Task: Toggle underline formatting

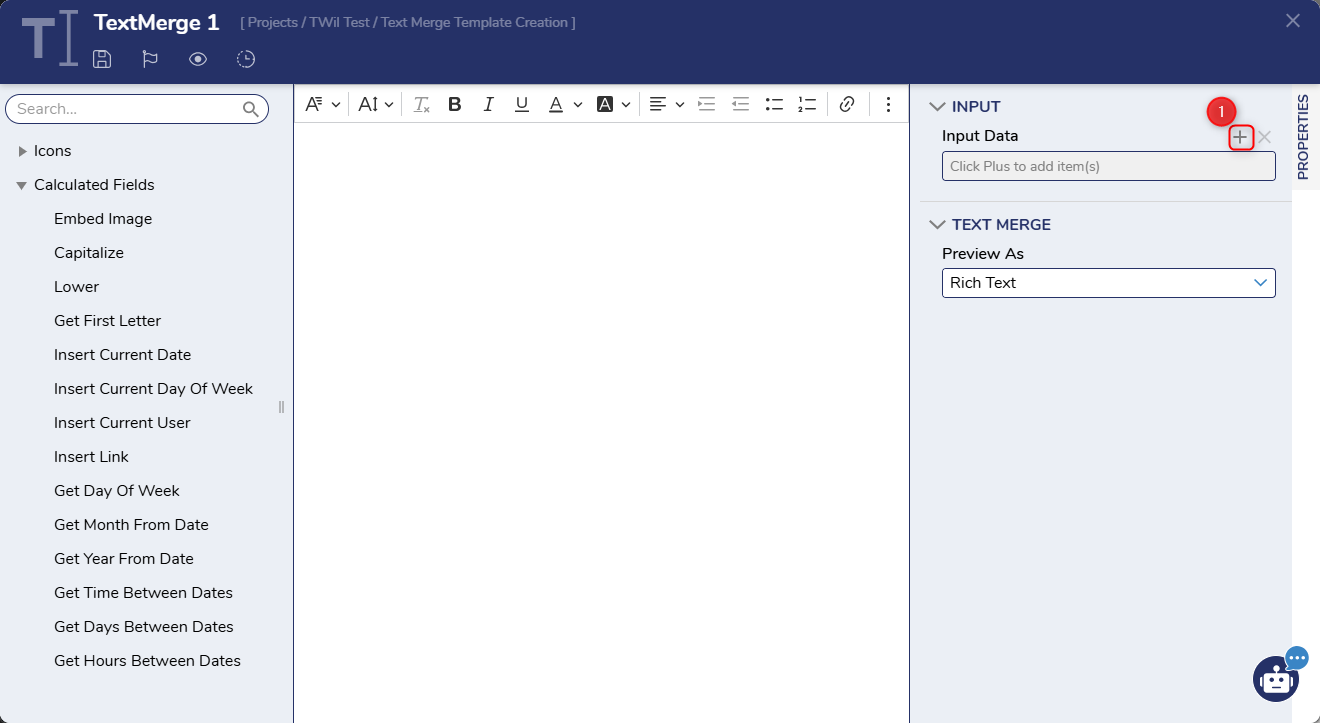Action: pos(521,104)
